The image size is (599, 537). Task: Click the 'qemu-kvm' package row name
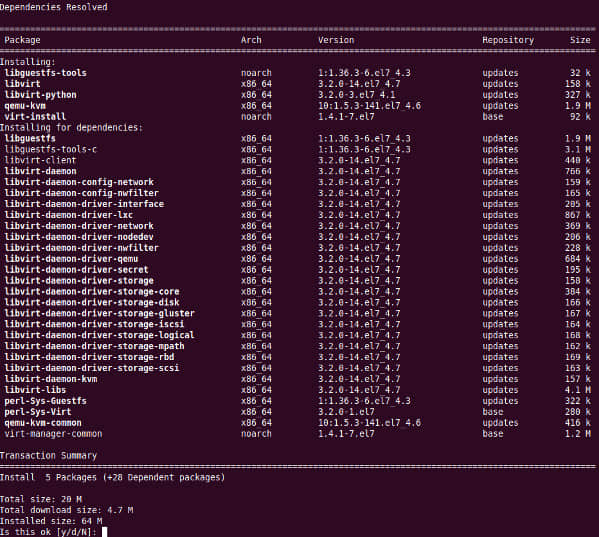click(x=25, y=105)
